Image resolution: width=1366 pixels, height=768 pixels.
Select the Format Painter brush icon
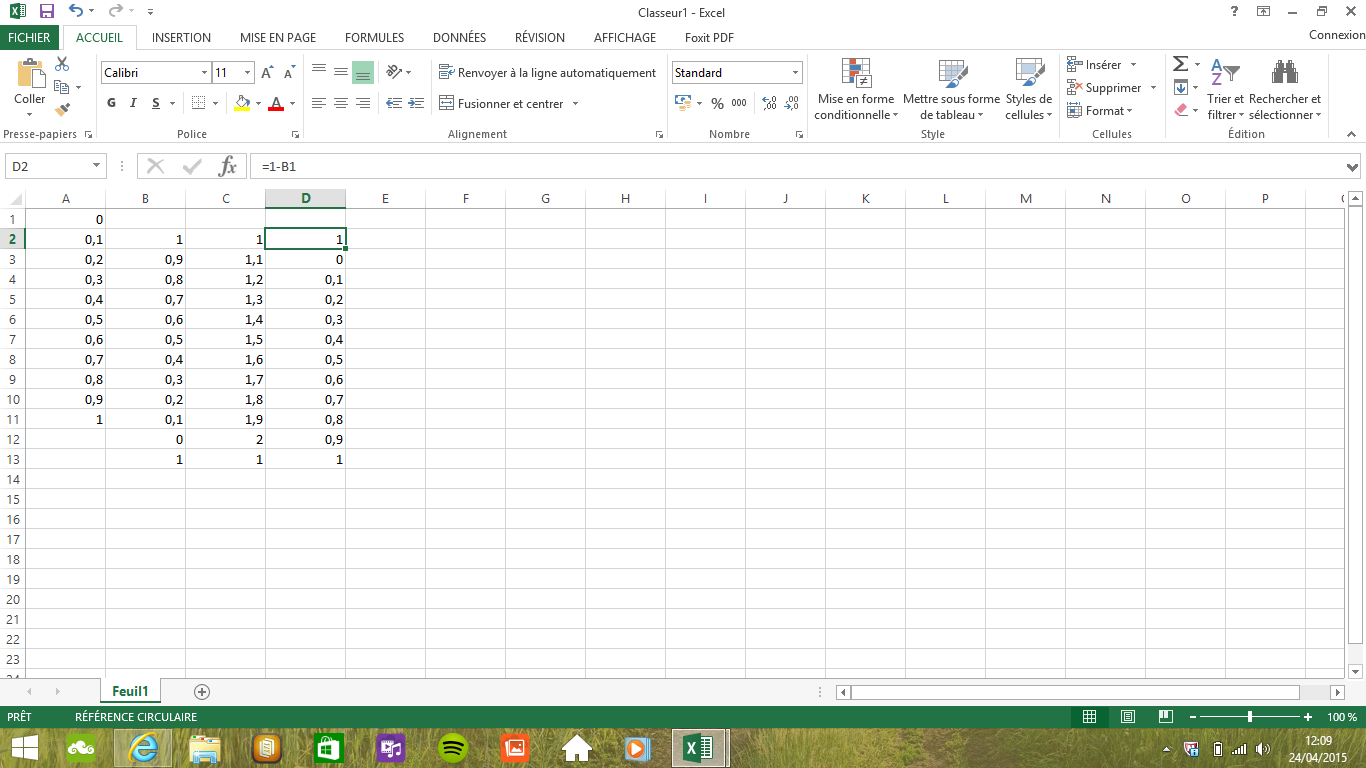click(62, 110)
